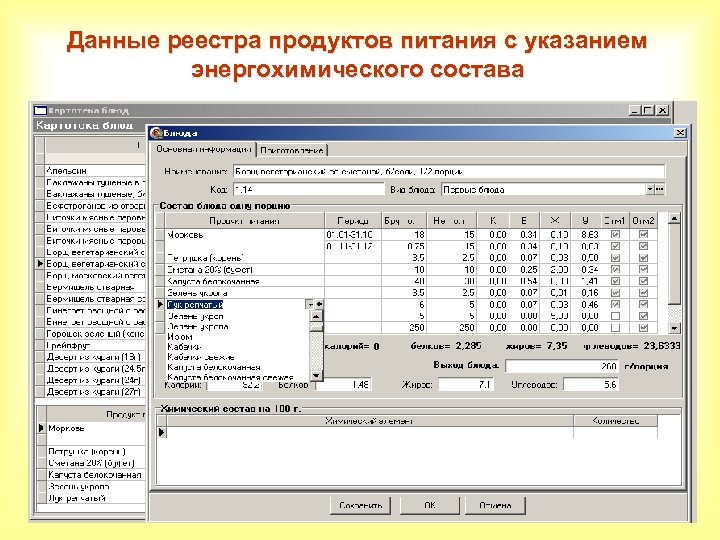Image resolution: width=720 pixels, height=540 pixels.
Task: Click the ellipsis button beside Вид блюда
Action: click(659, 189)
